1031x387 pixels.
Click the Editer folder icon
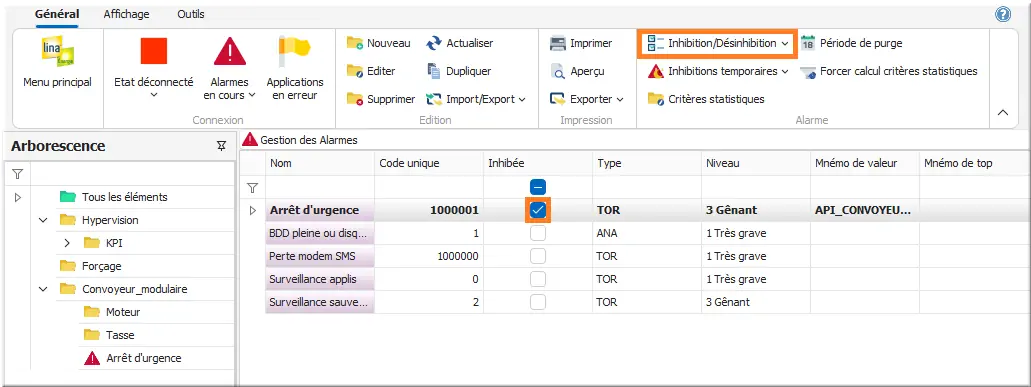[355, 71]
